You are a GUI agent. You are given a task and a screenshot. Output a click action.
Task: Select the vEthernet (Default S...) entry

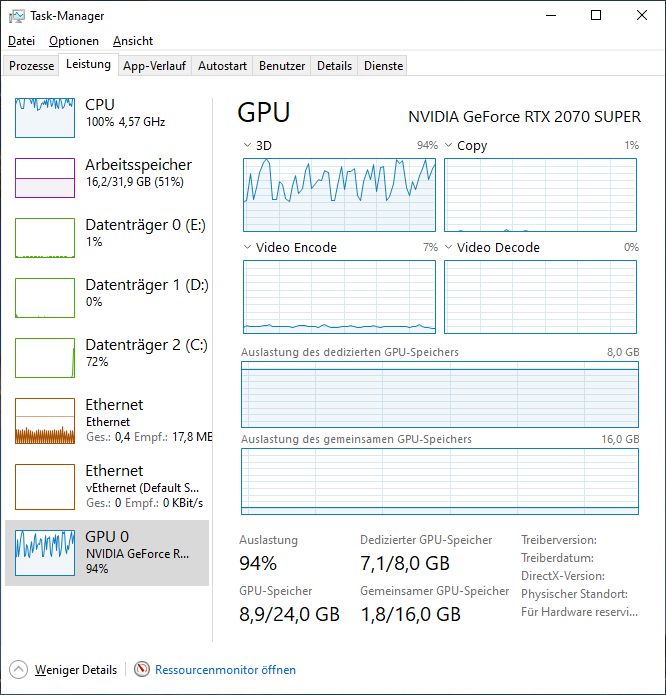coord(109,487)
